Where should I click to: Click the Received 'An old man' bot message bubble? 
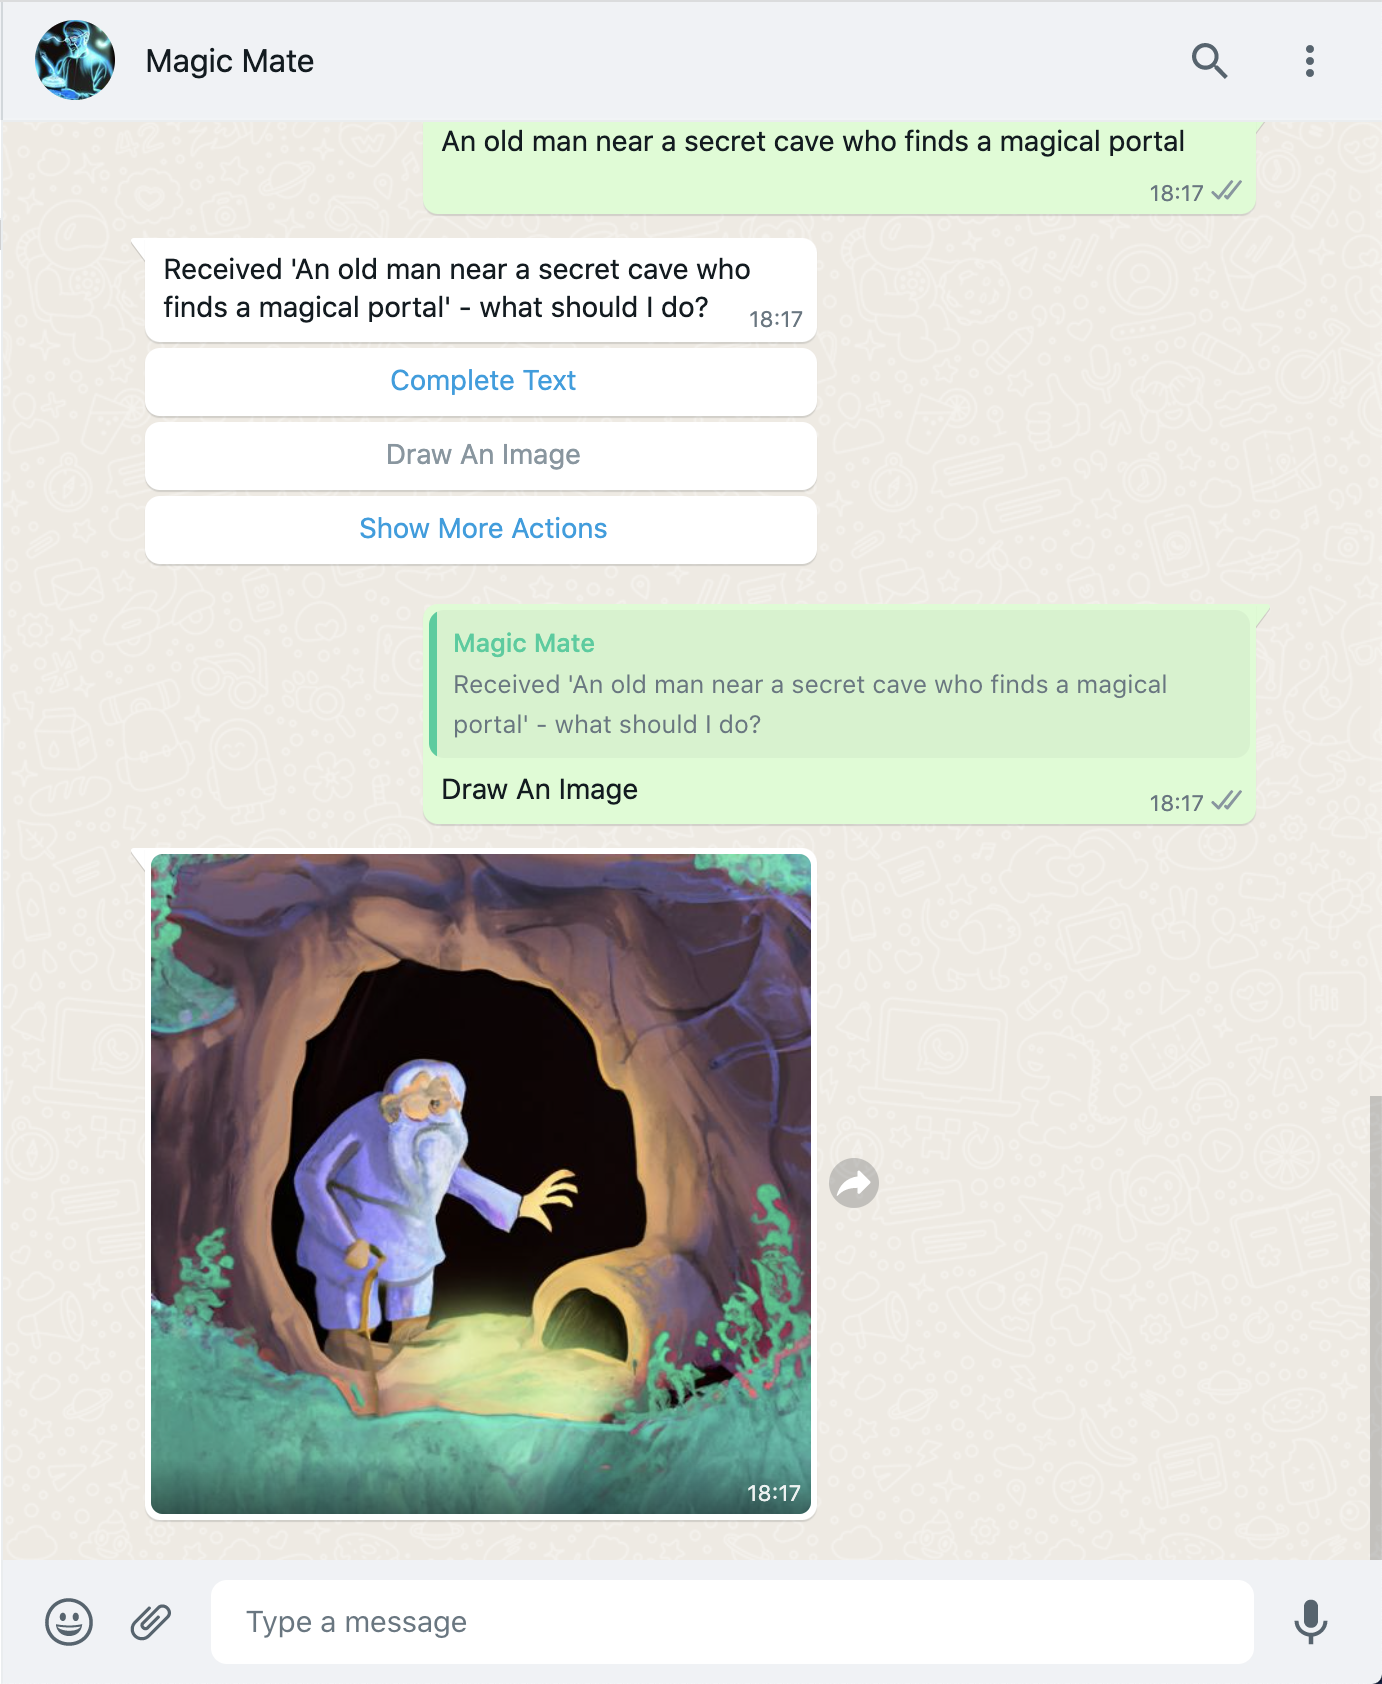pos(481,290)
